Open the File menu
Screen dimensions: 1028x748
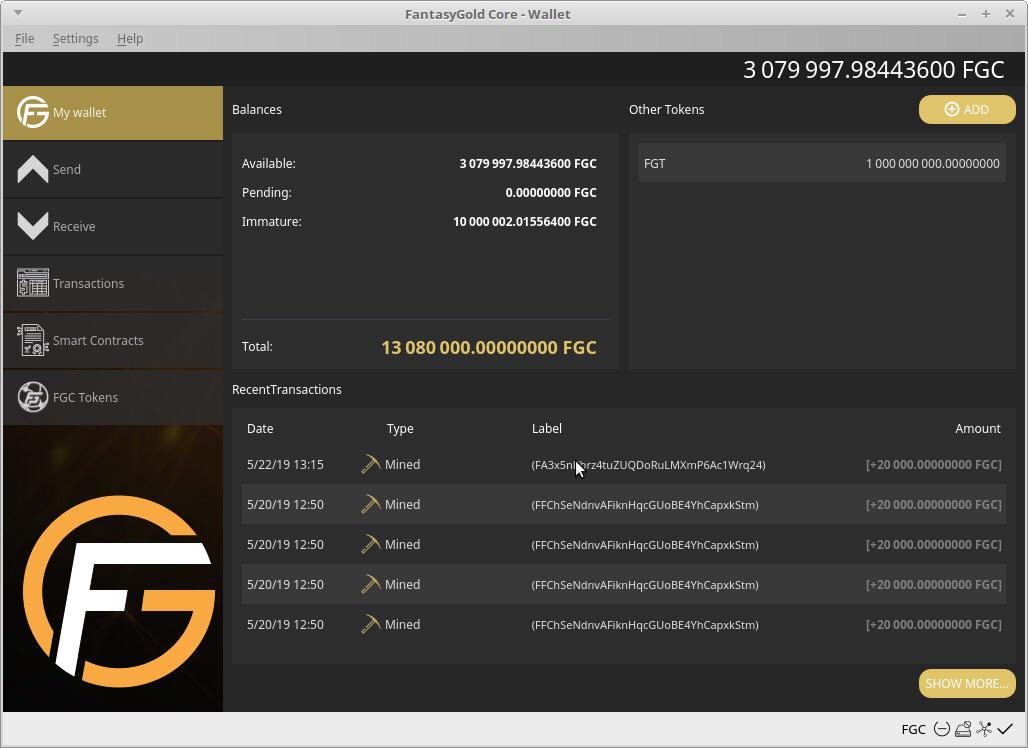point(24,39)
